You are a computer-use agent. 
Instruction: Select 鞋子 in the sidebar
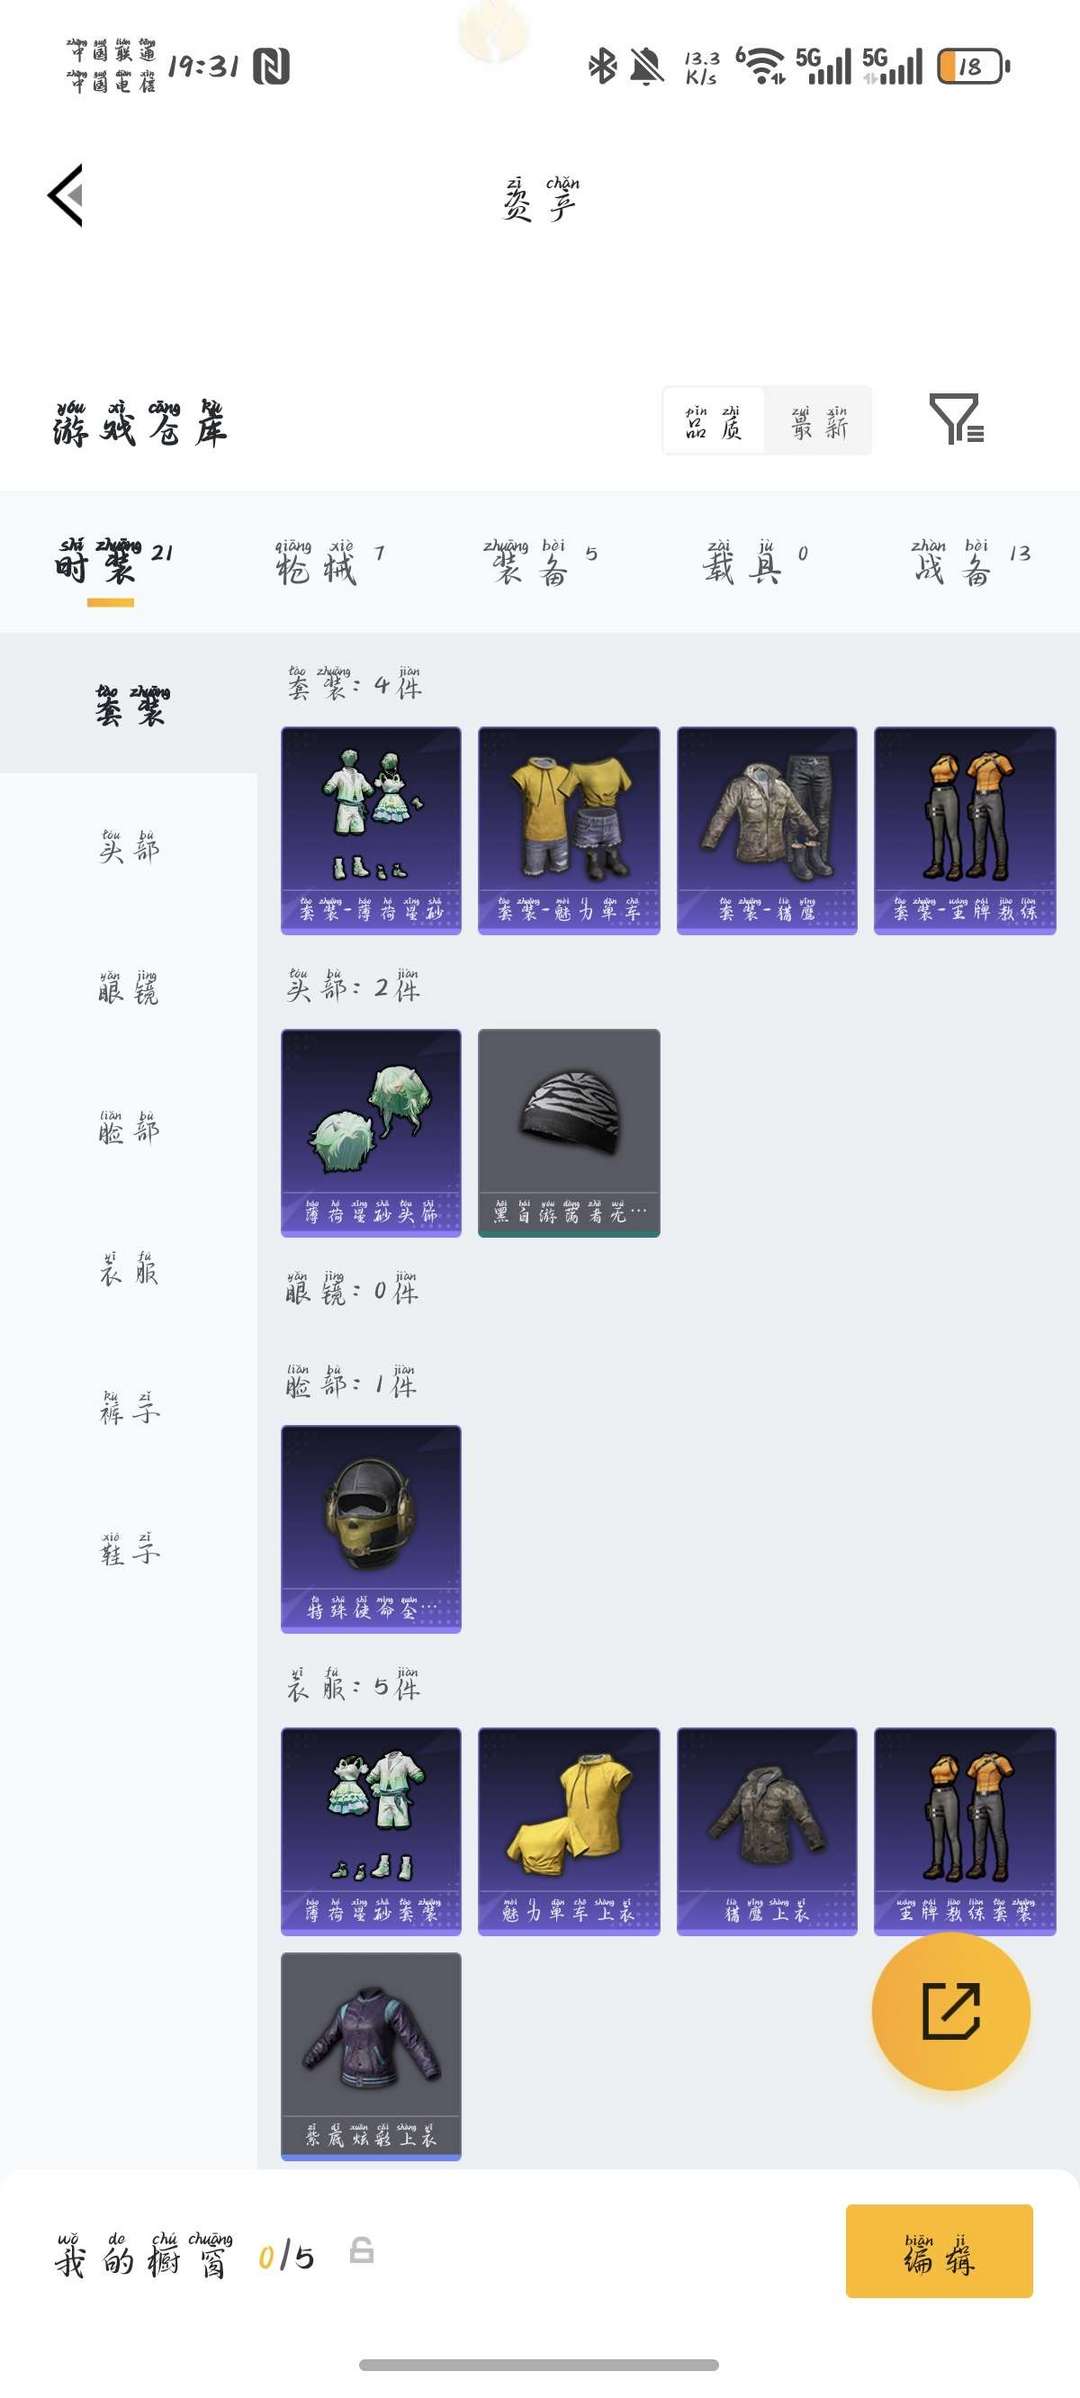click(129, 1548)
